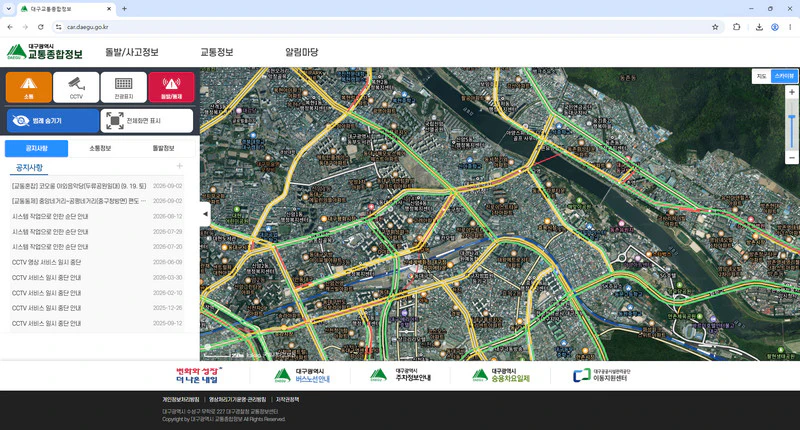Click the 교통종합정보 site logo
Image resolution: width=800 pixels, height=430 pixels.
(44, 52)
